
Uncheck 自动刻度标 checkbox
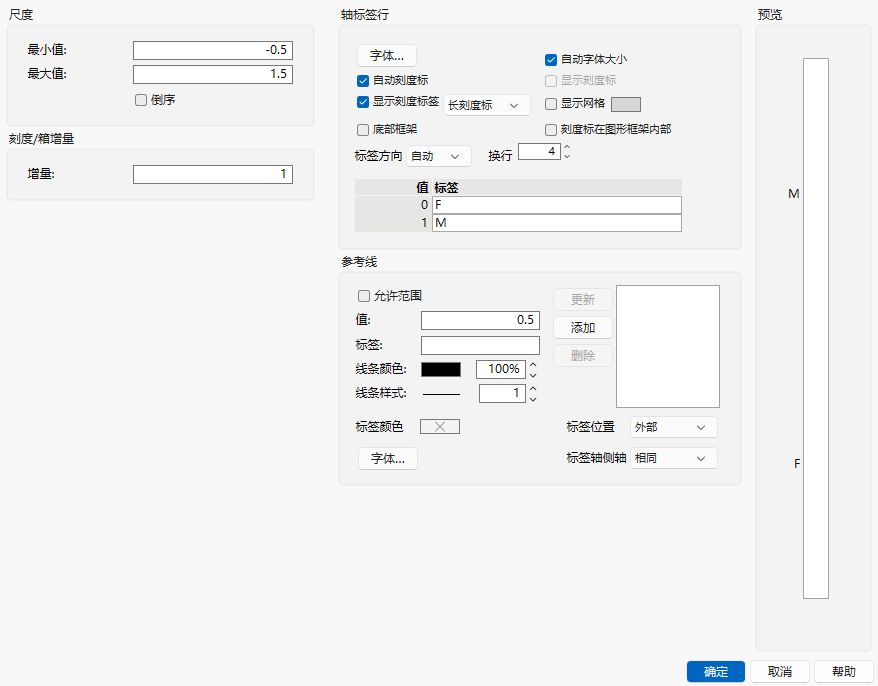click(x=362, y=81)
